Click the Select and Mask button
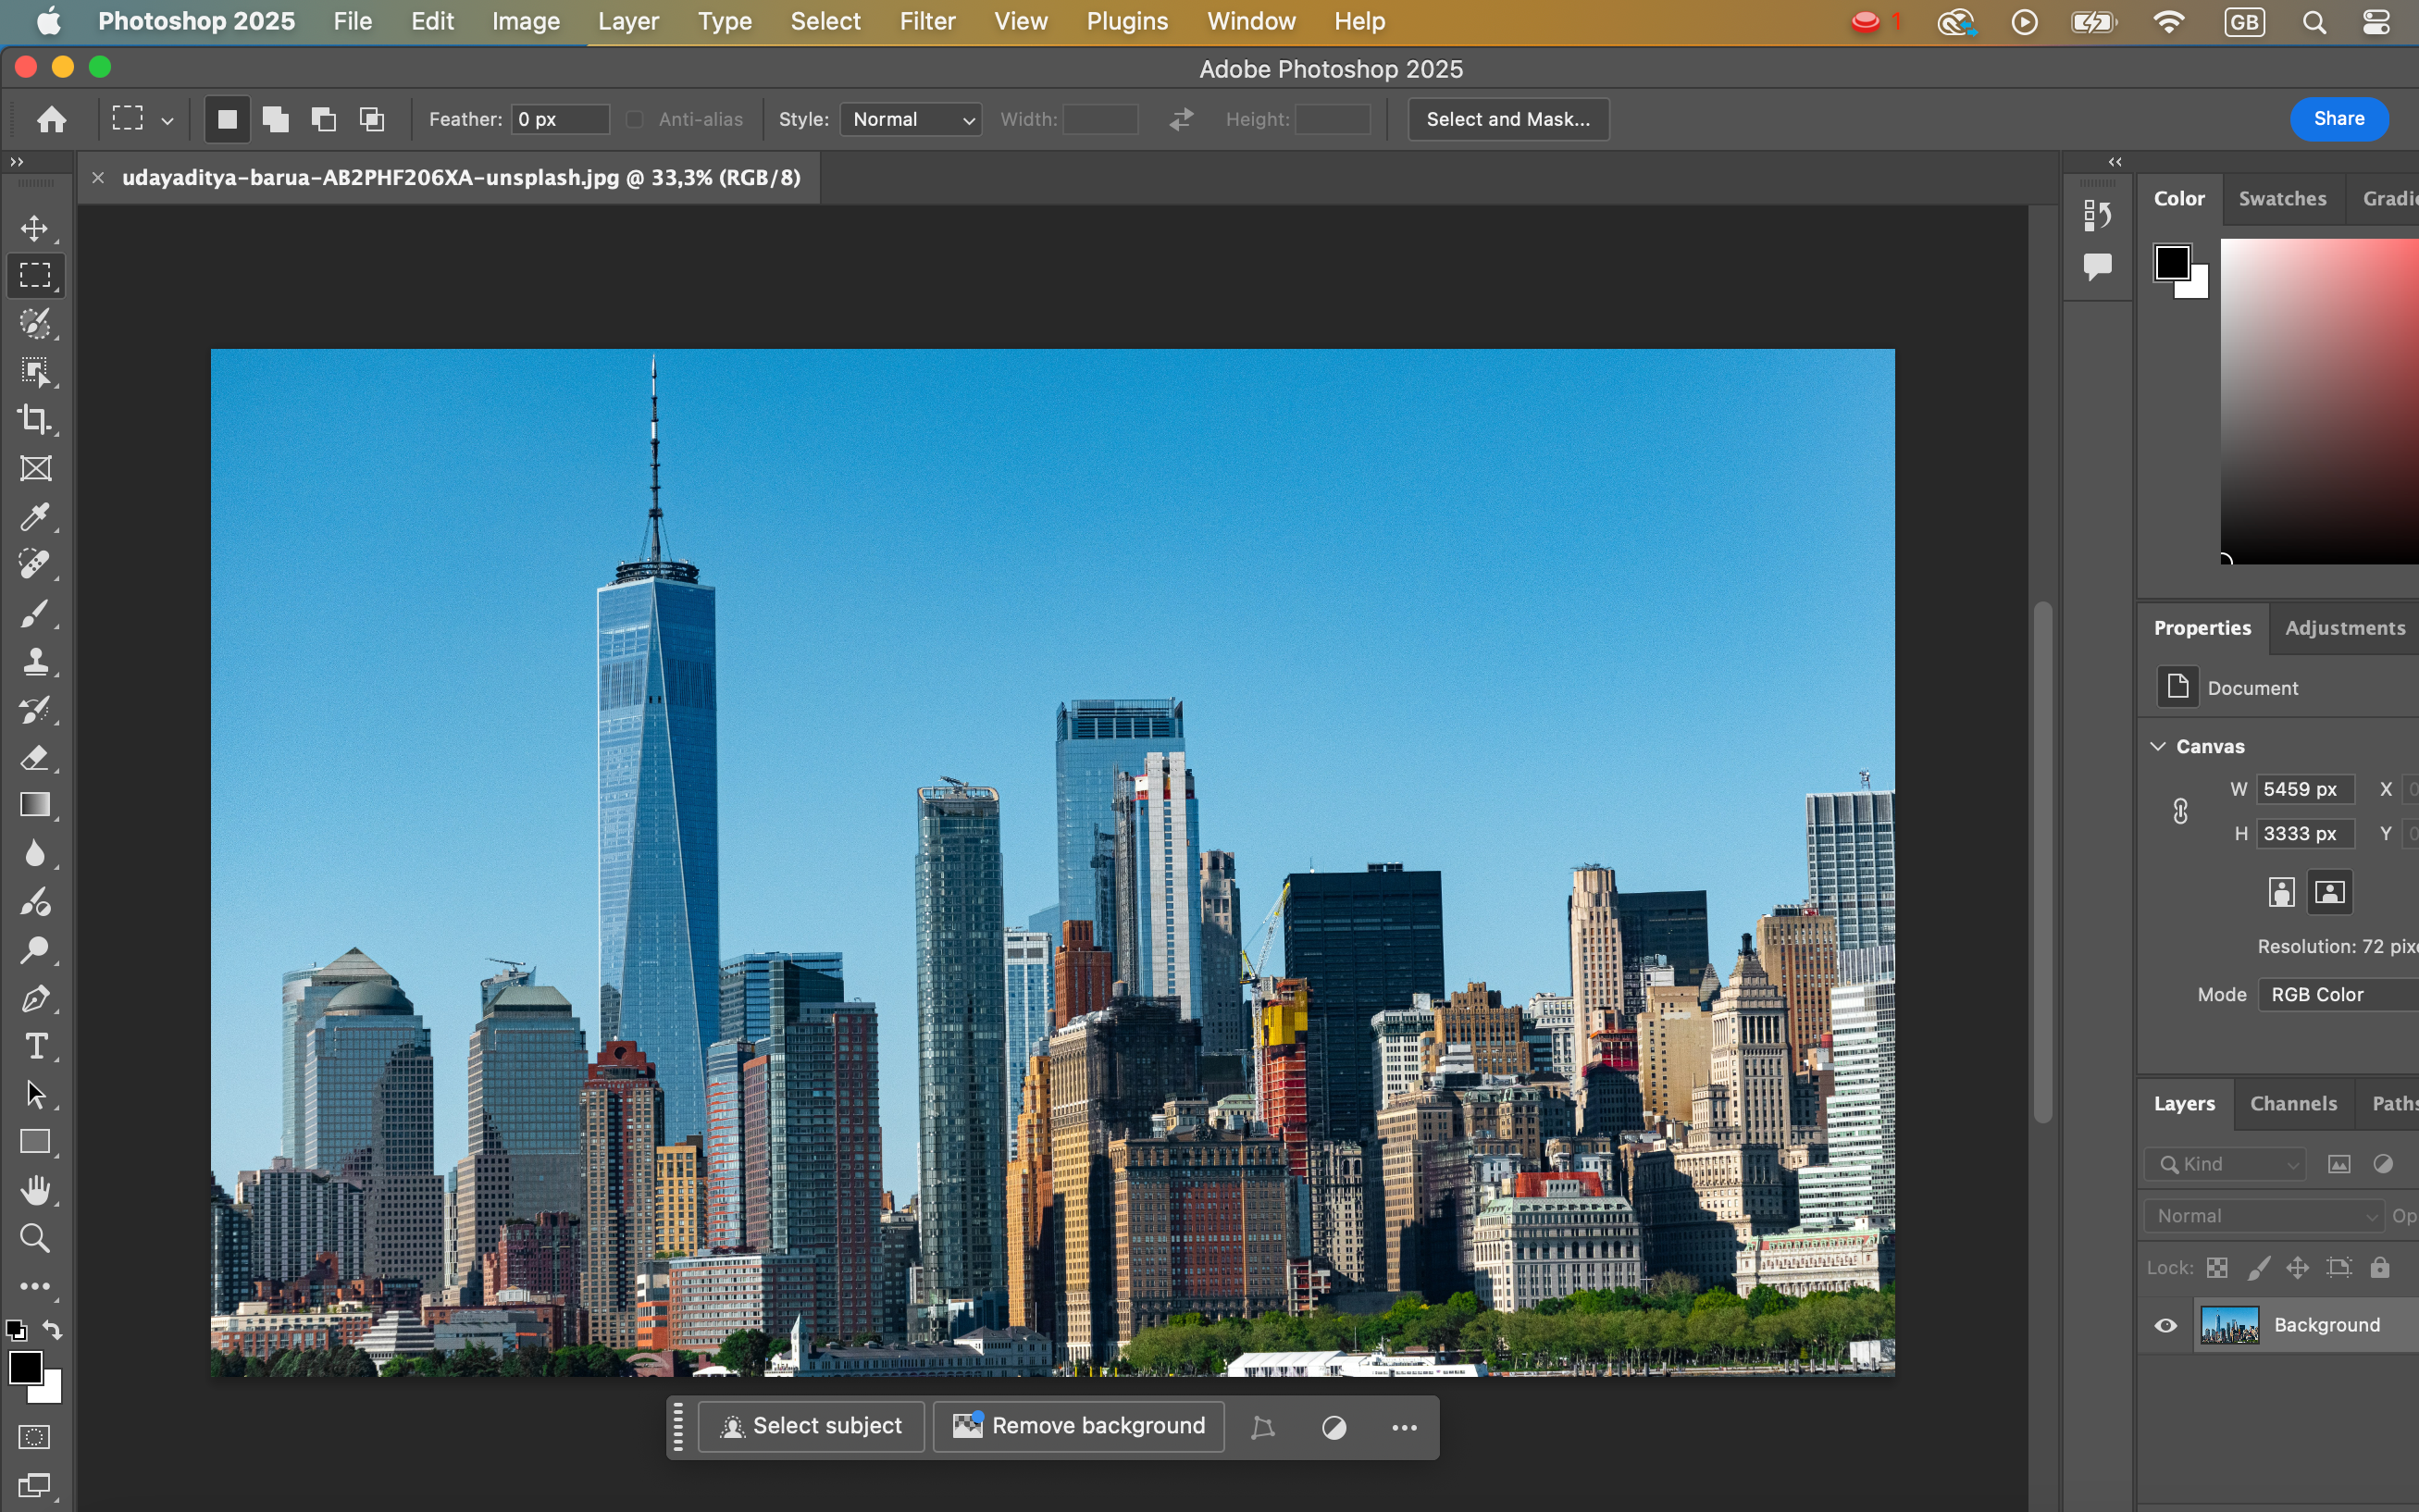 (x=1507, y=119)
